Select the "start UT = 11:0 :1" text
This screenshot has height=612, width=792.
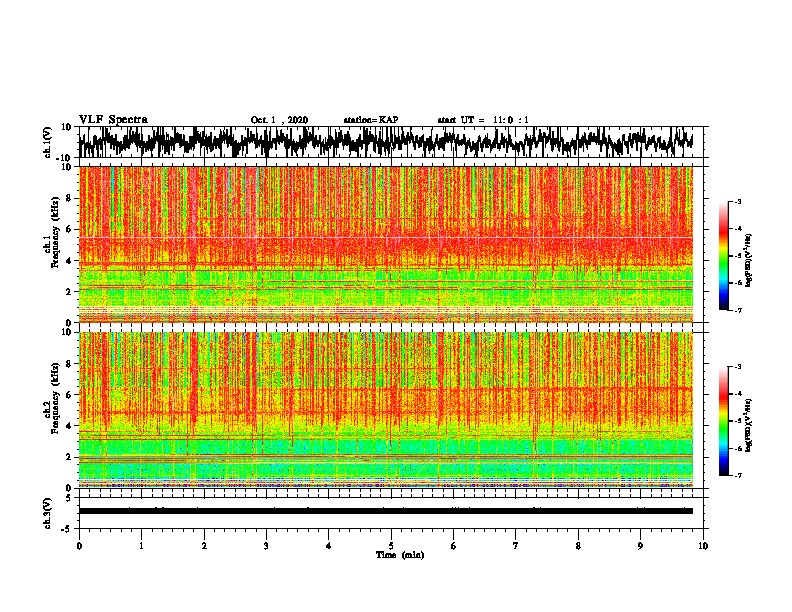pos(483,120)
